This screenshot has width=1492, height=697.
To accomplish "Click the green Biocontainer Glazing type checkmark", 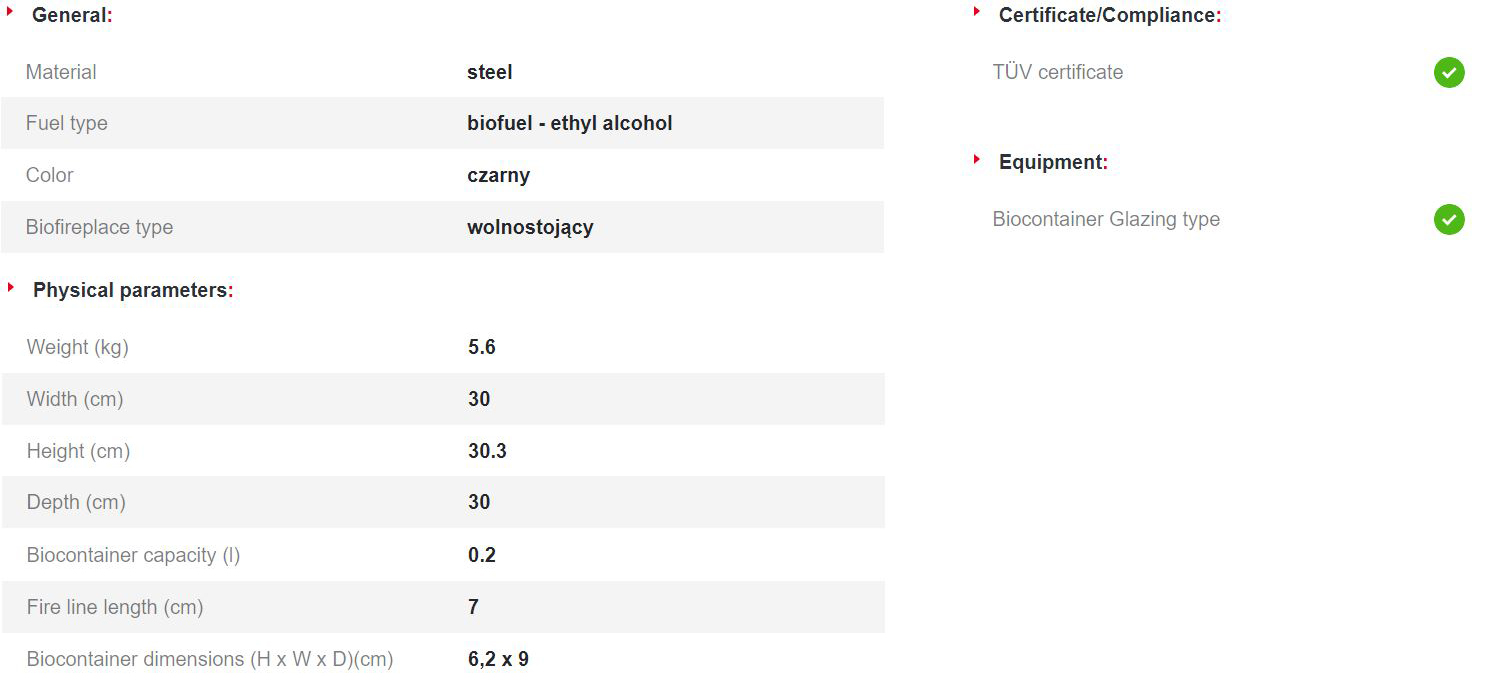I will click(1449, 219).
